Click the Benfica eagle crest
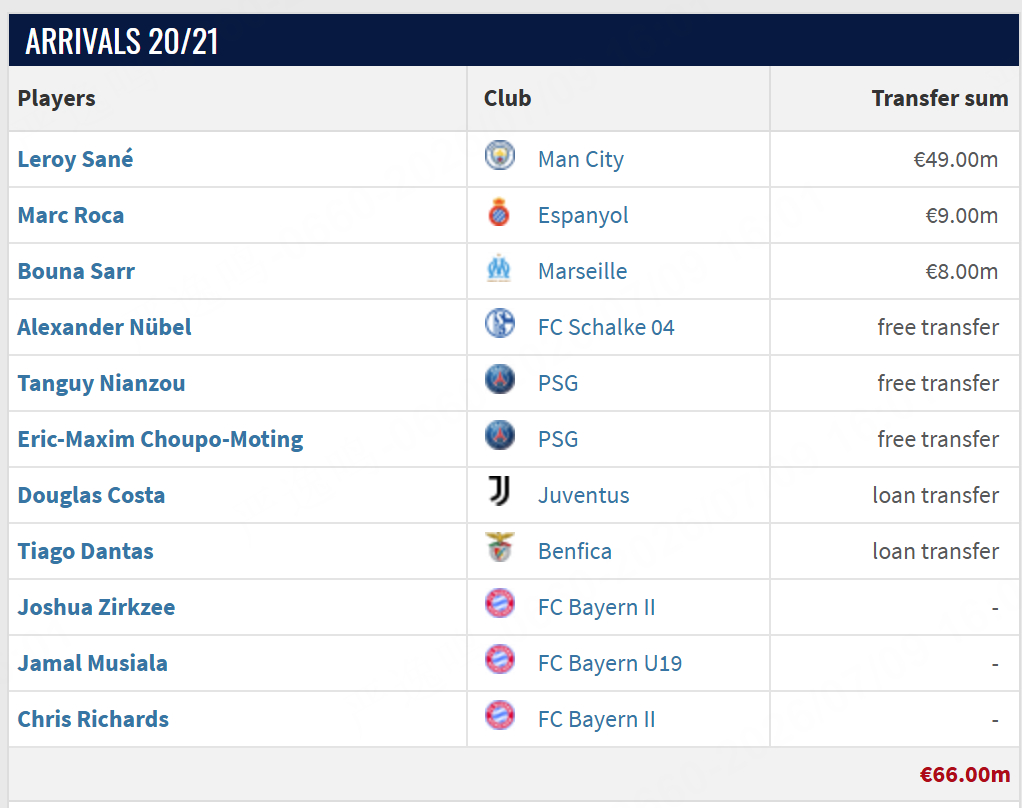The image size is (1022, 808). tap(500, 547)
